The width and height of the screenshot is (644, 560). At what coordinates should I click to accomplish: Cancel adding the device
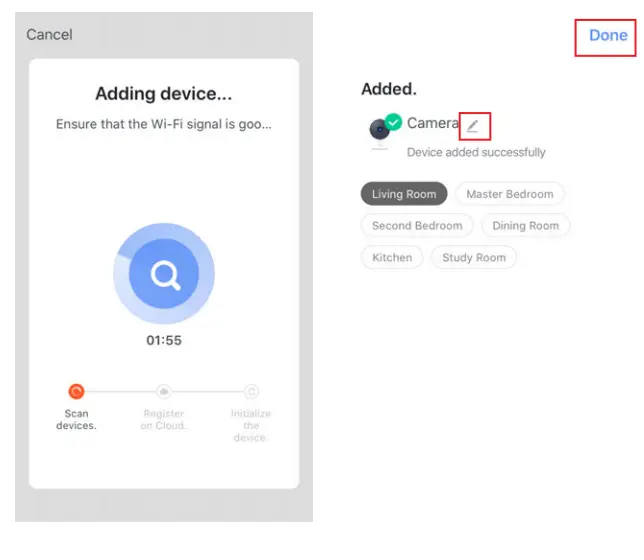pyautogui.click(x=49, y=35)
